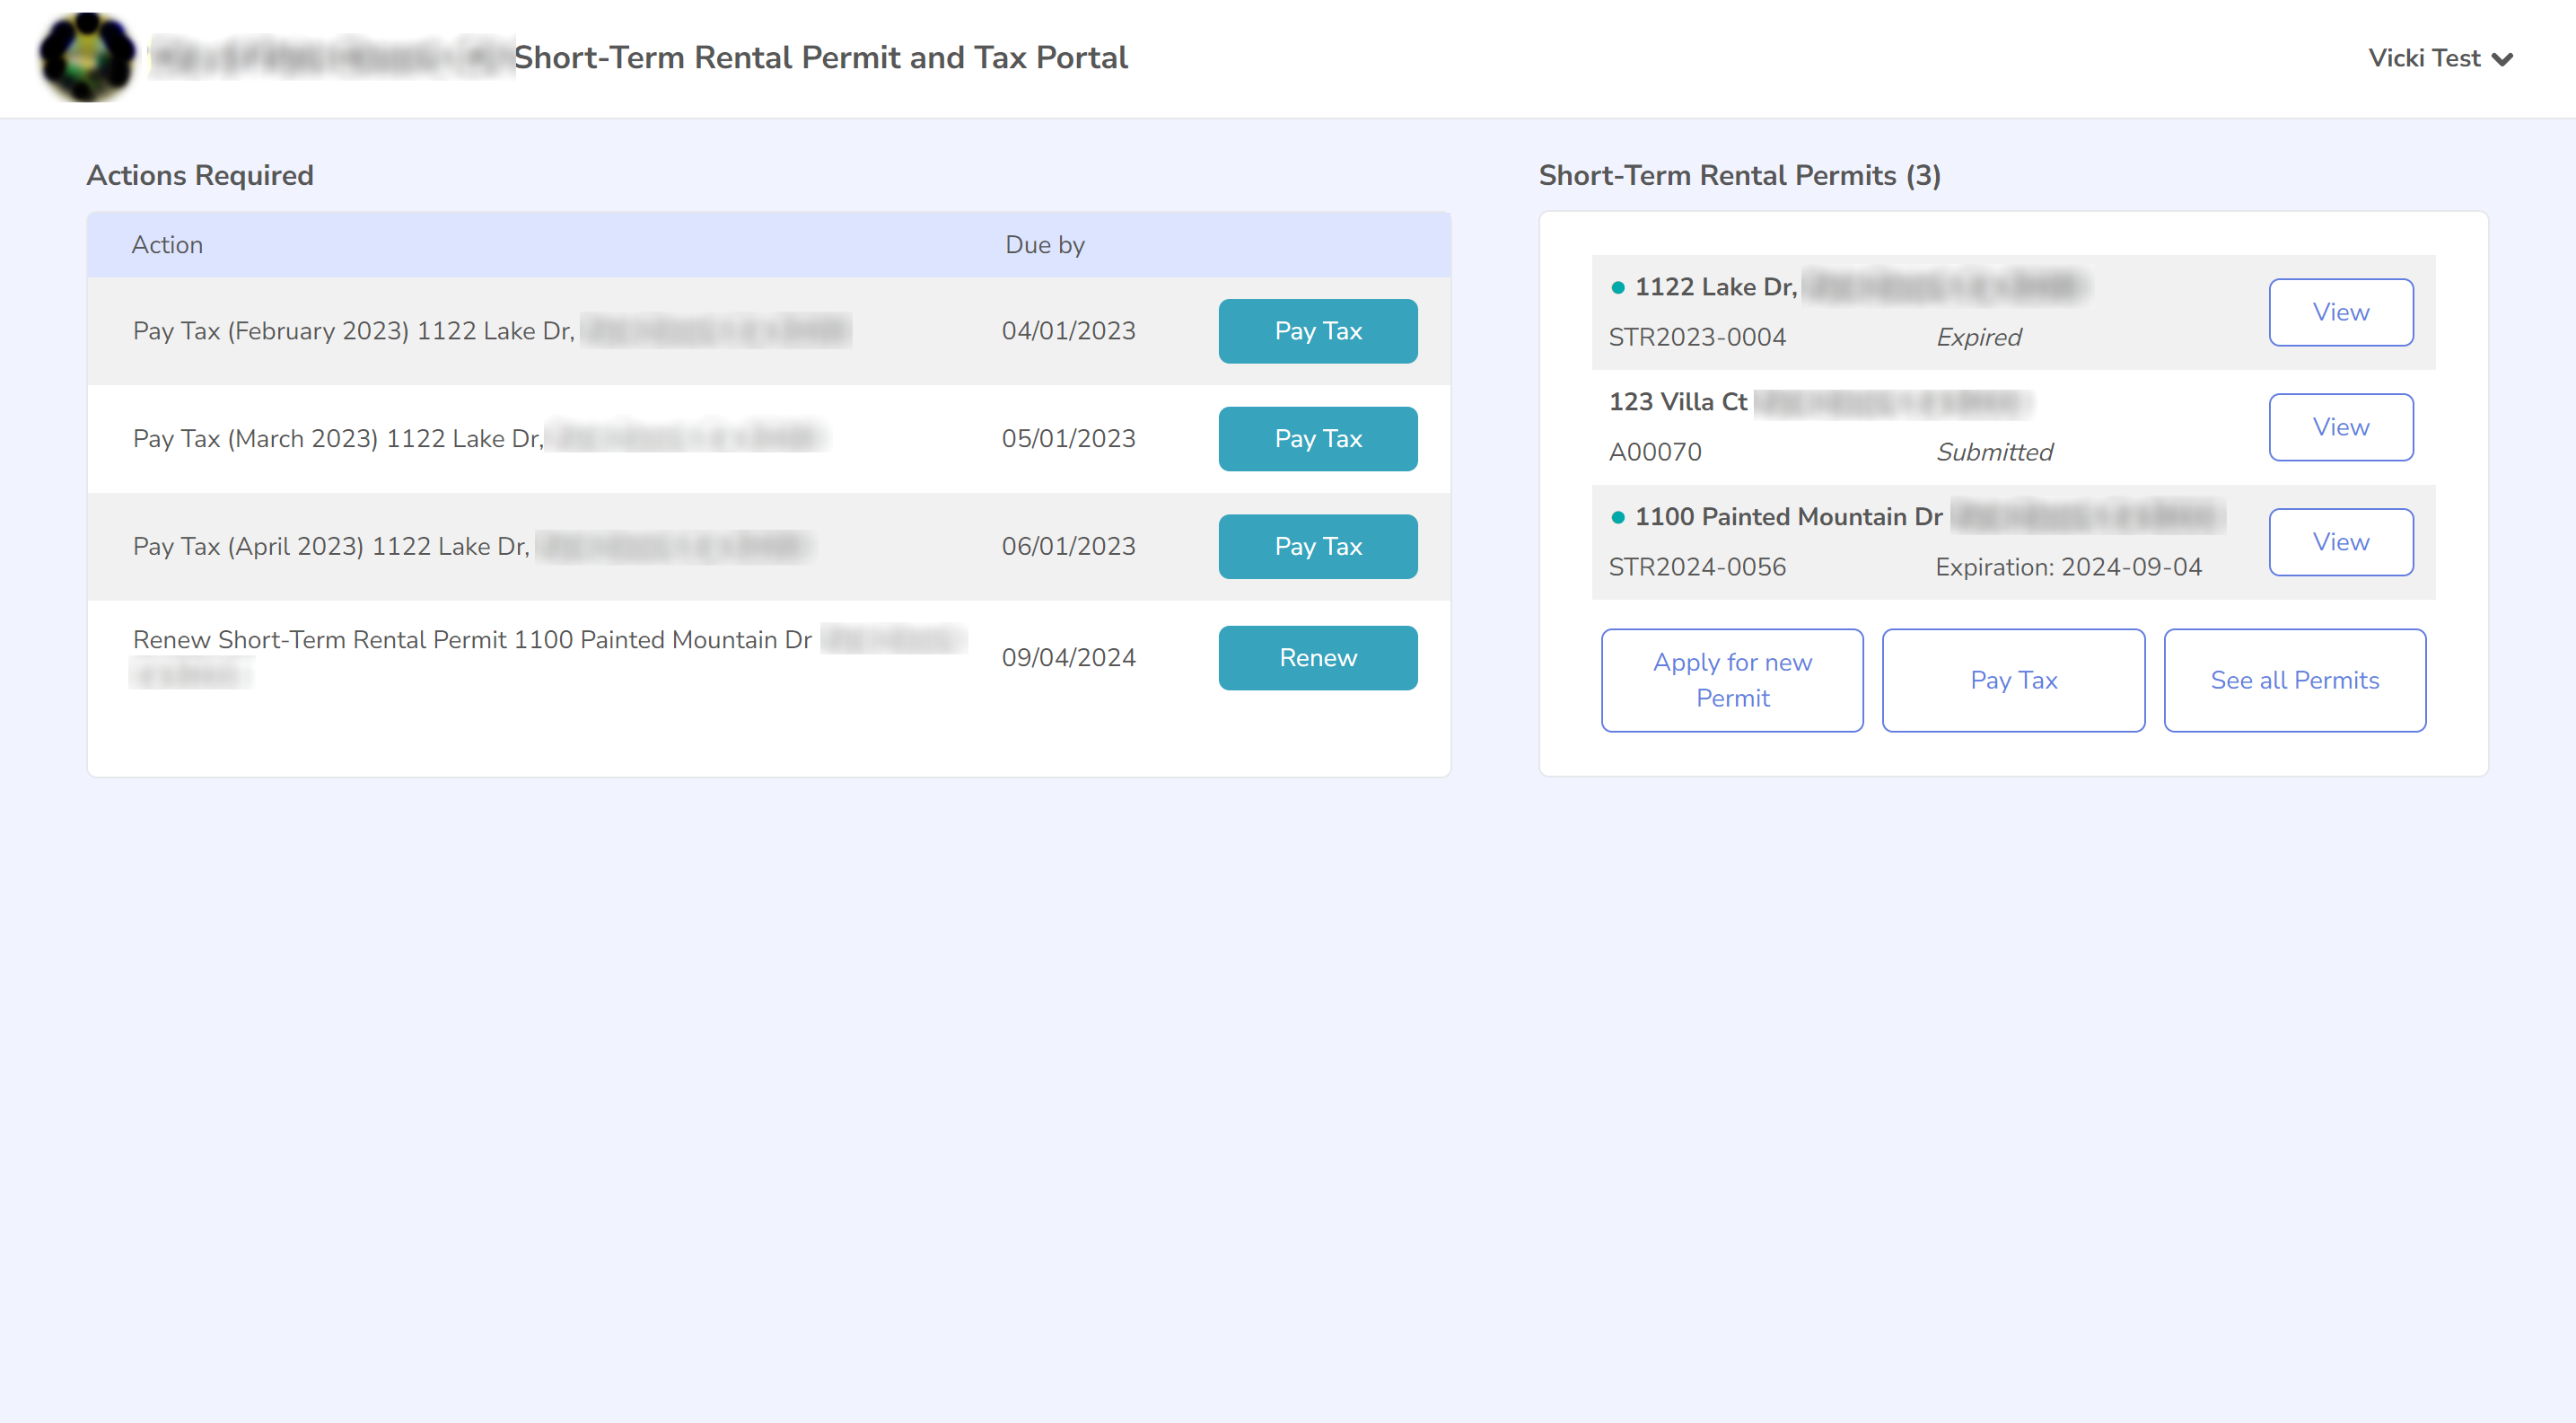Click Apply for new Permit
The width and height of the screenshot is (2576, 1423).
point(1732,680)
